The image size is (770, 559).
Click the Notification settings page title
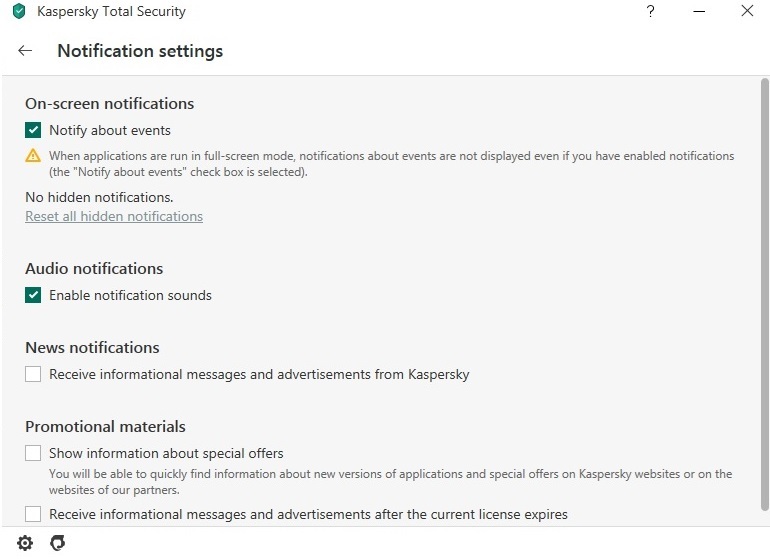click(x=140, y=51)
